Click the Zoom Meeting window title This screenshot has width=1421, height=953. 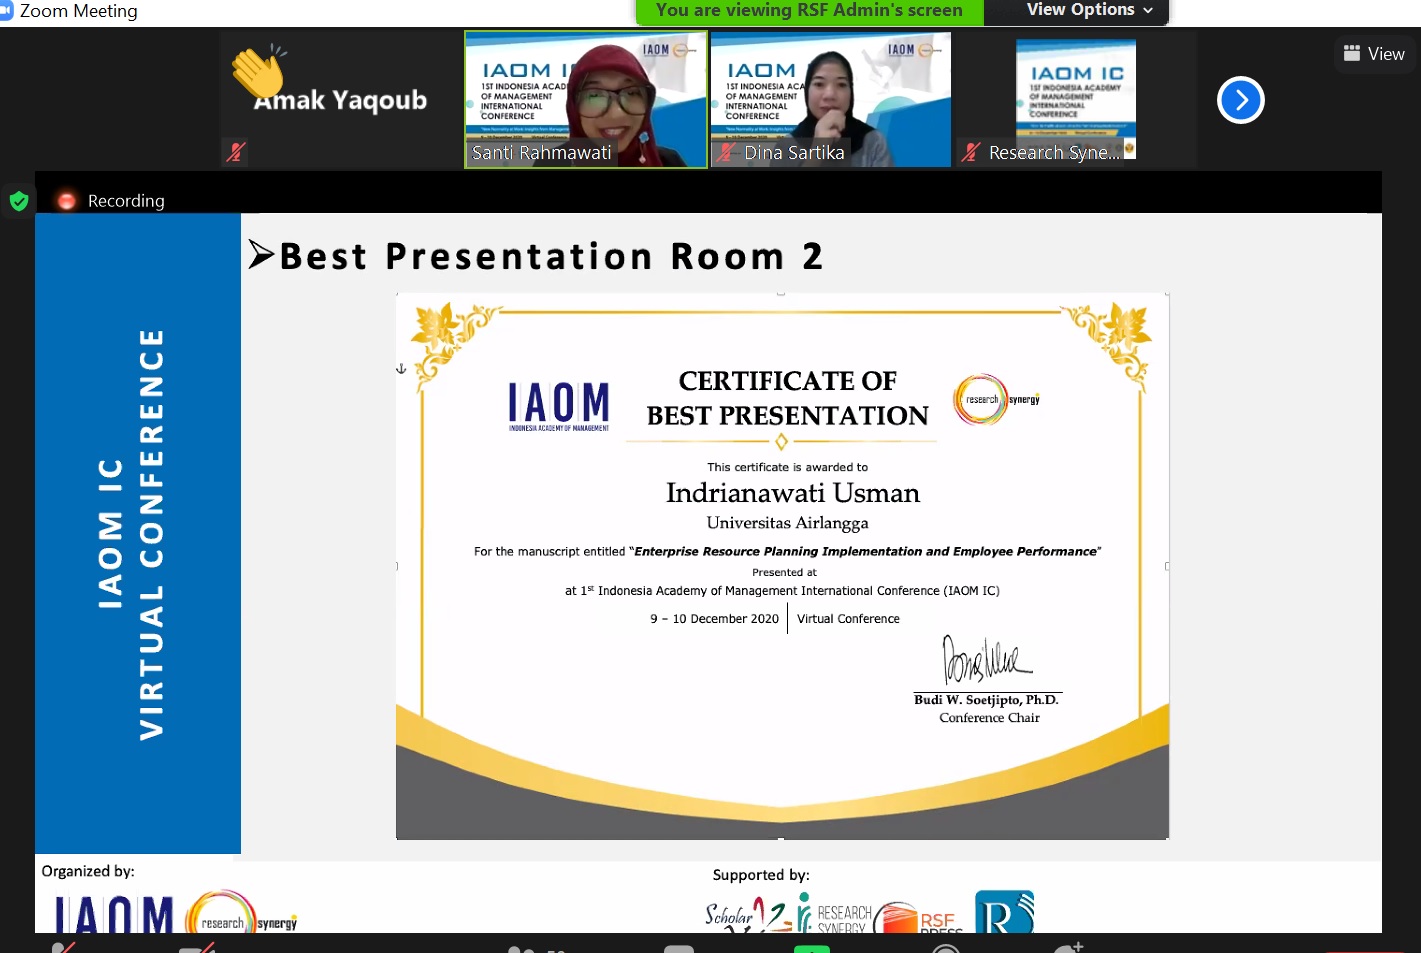78,11
